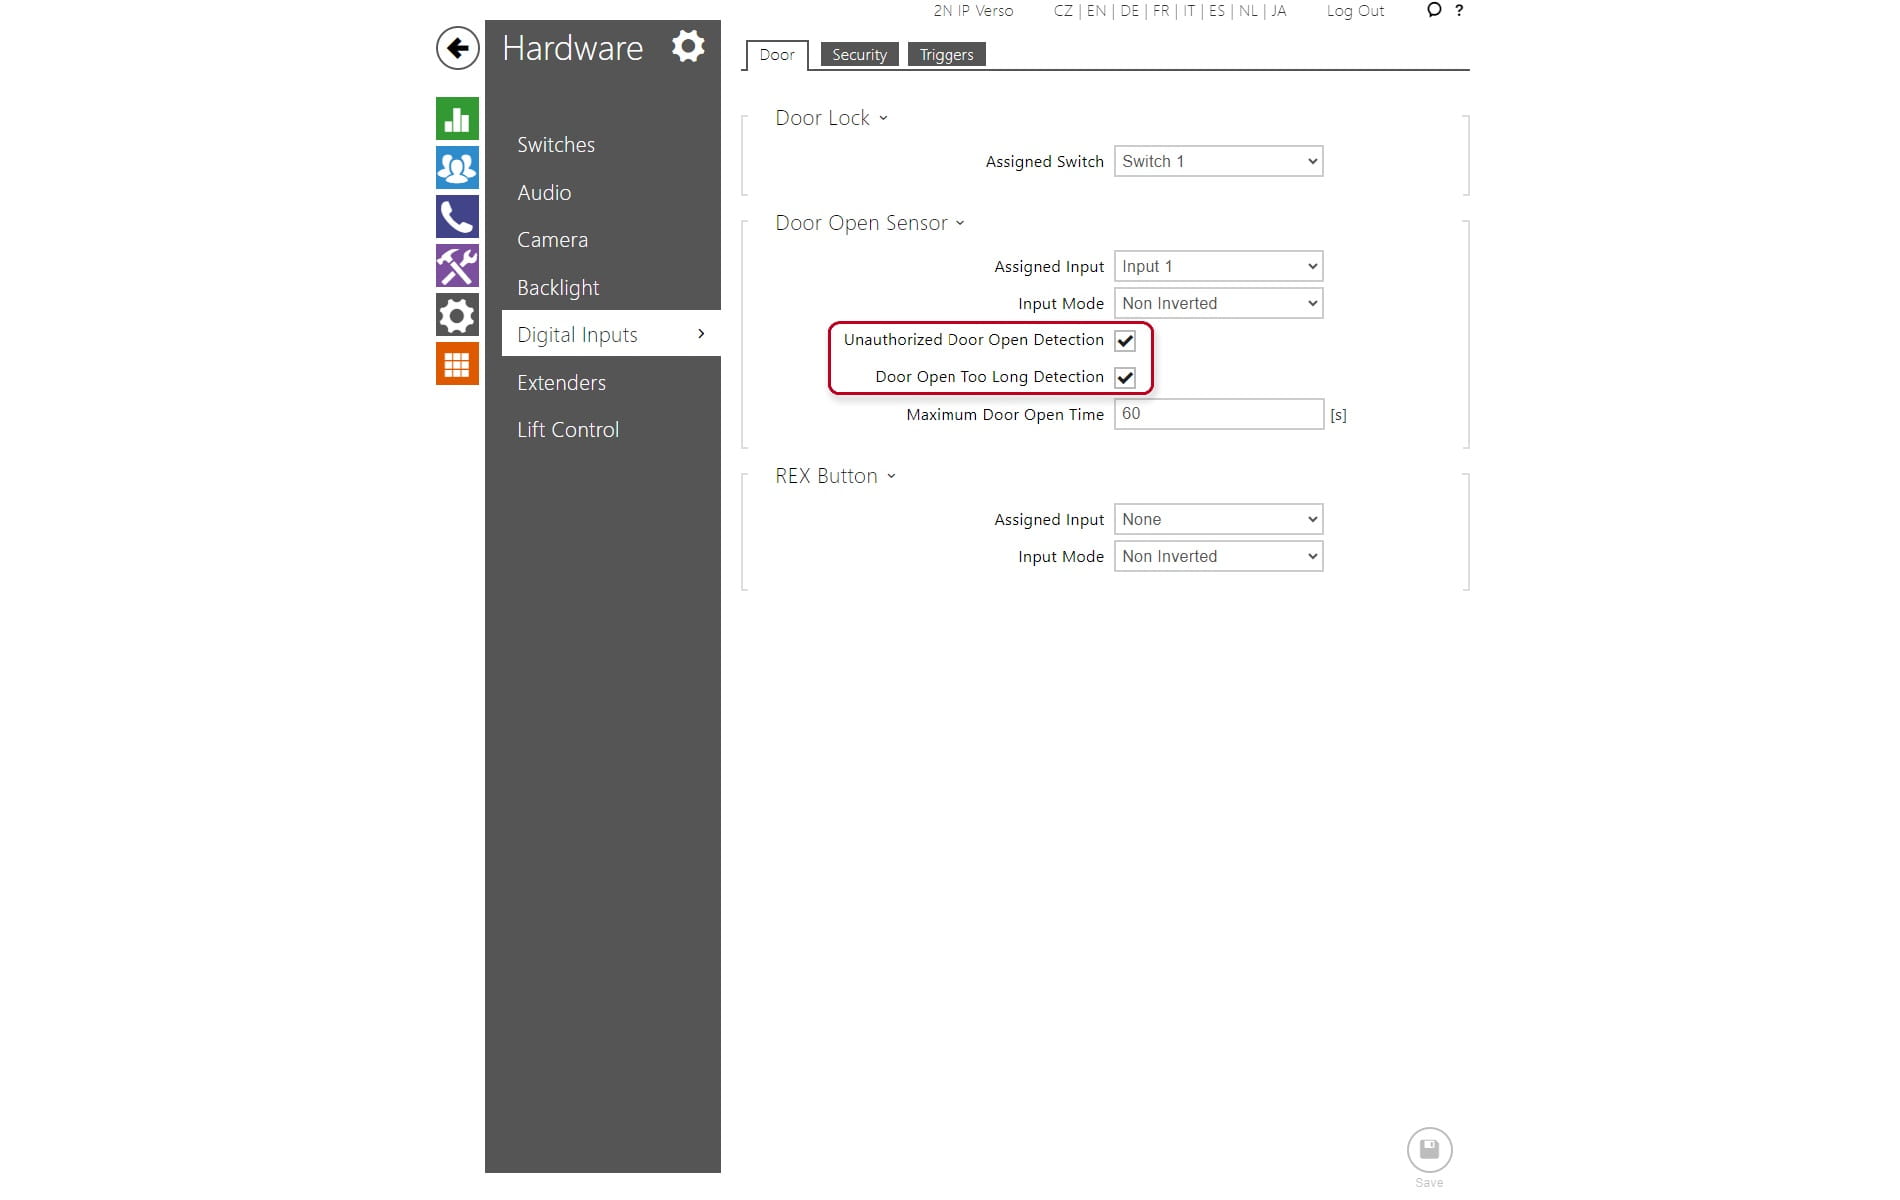Click the Save disk icon
Image resolution: width=1900 pixels, height=1200 pixels.
pos(1429,1150)
